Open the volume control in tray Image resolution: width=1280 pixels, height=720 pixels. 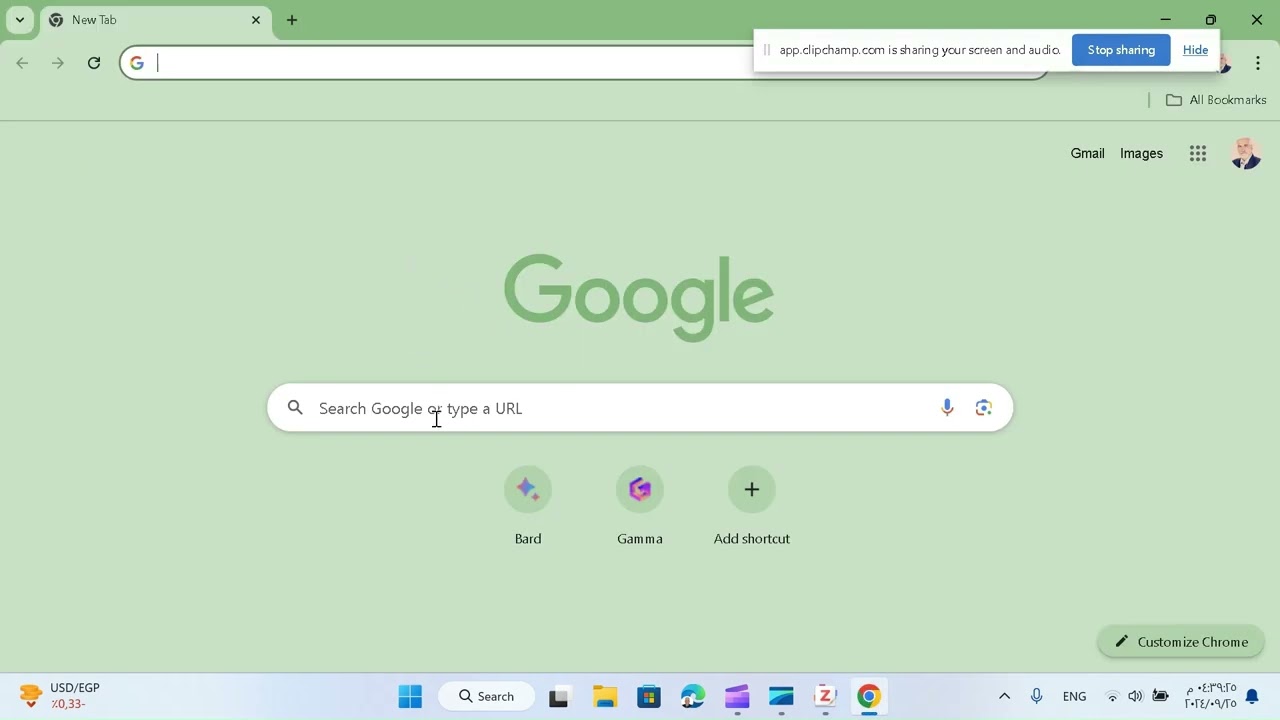[x=1135, y=696]
